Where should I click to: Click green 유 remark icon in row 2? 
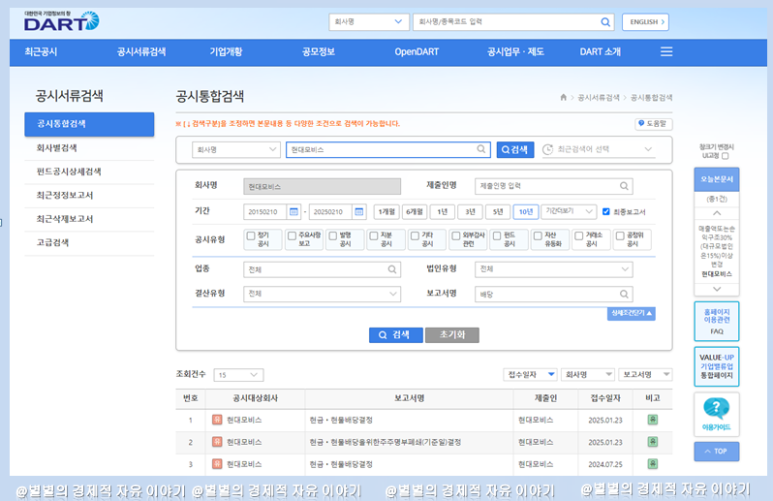[653, 441]
